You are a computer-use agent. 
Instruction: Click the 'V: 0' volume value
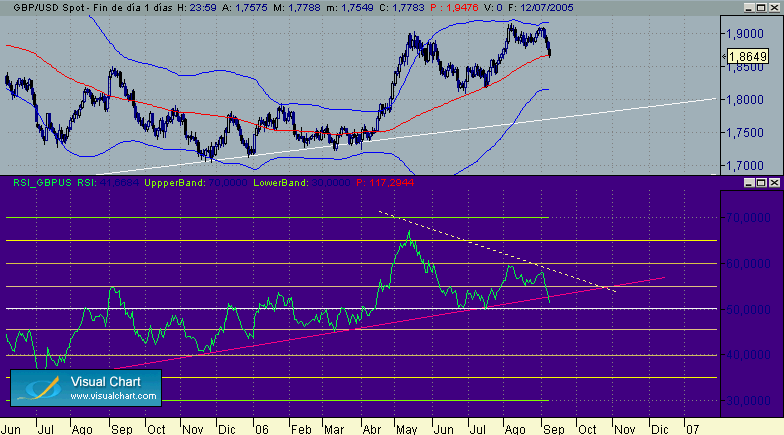[x=493, y=8]
